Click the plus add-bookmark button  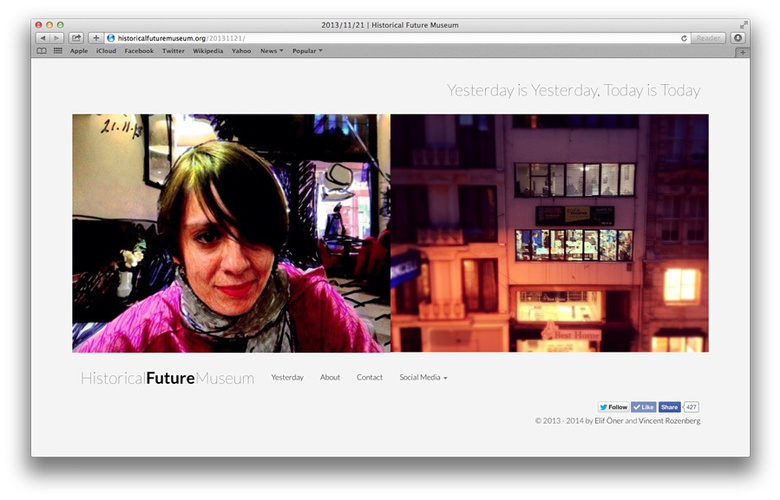click(x=96, y=38)
